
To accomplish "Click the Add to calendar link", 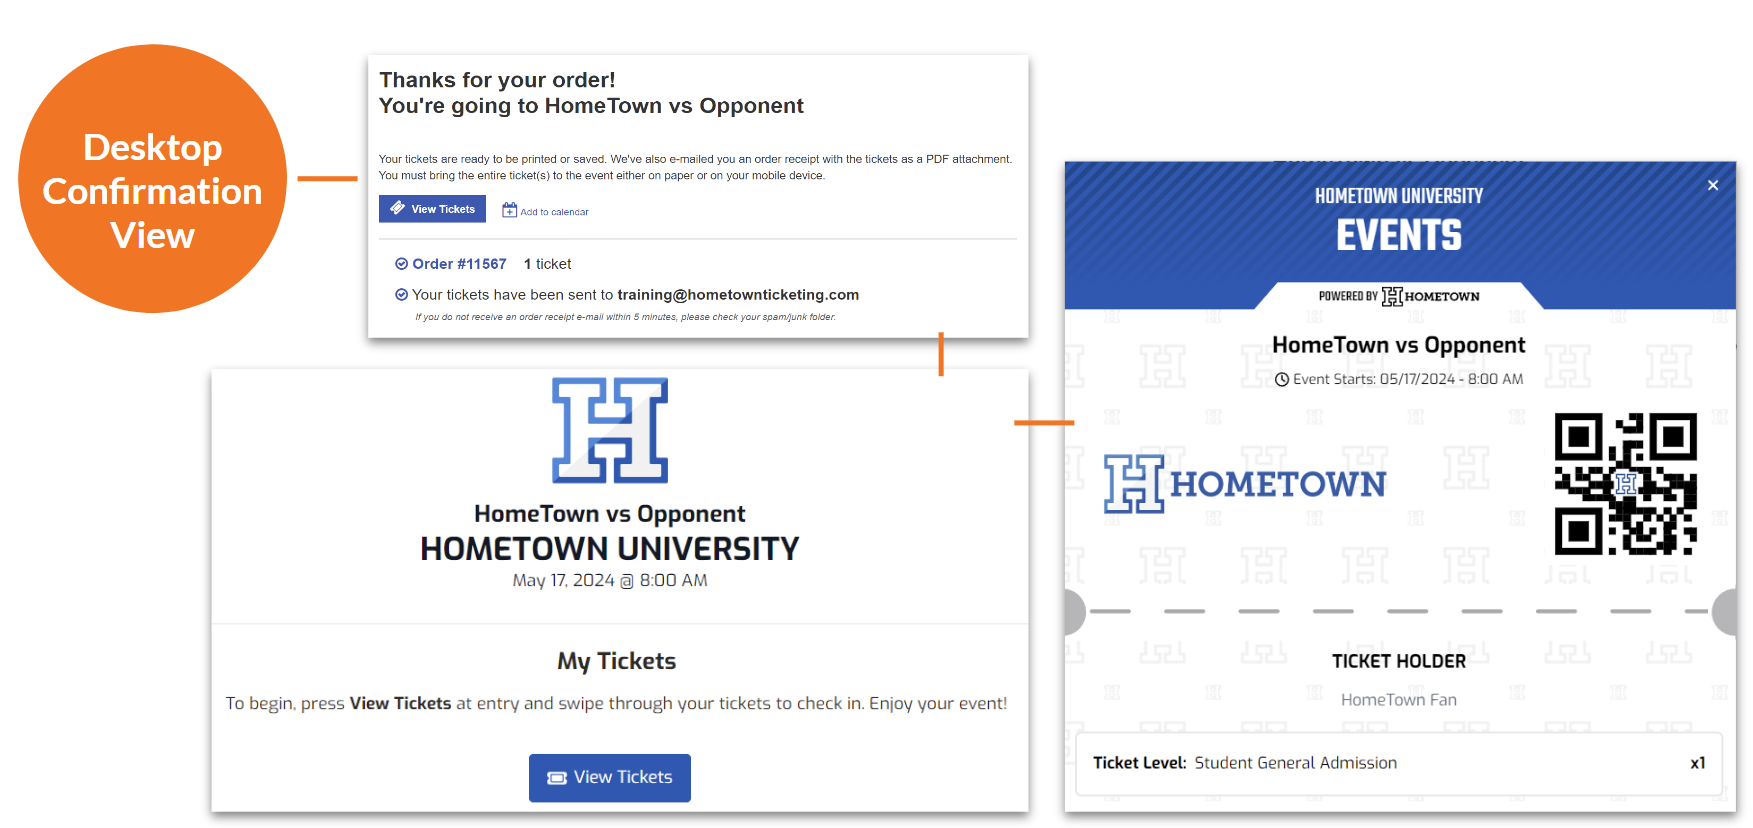I will tap(554, 212).
